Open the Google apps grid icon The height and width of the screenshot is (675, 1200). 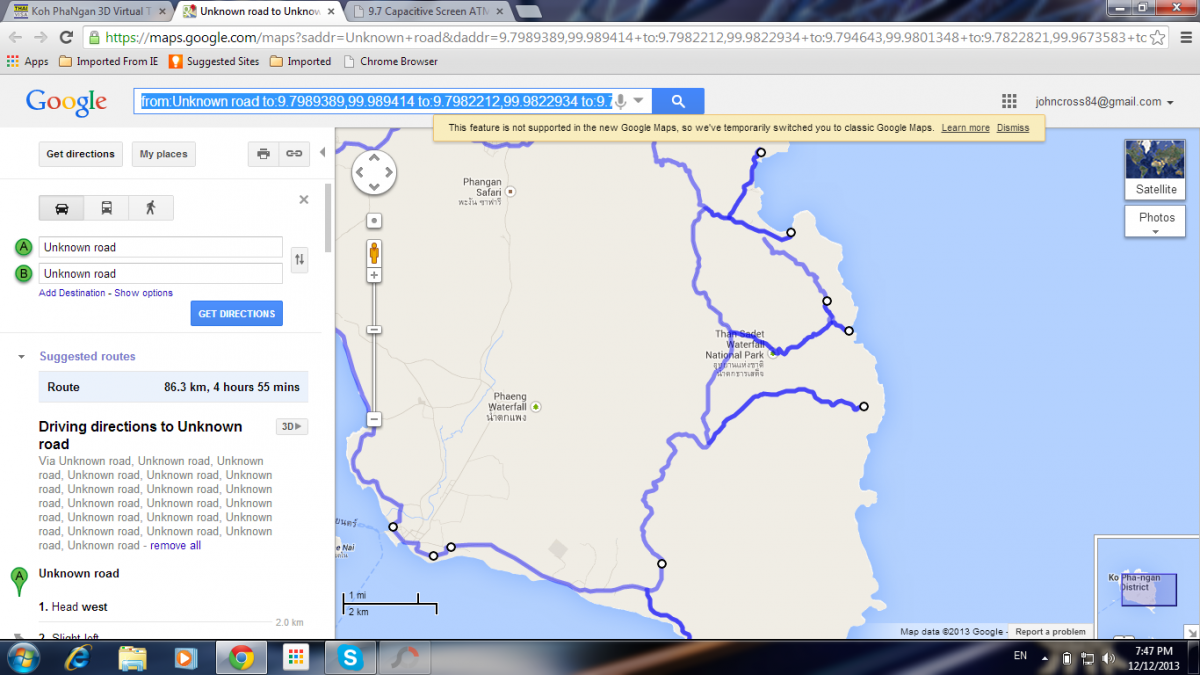1009,101
